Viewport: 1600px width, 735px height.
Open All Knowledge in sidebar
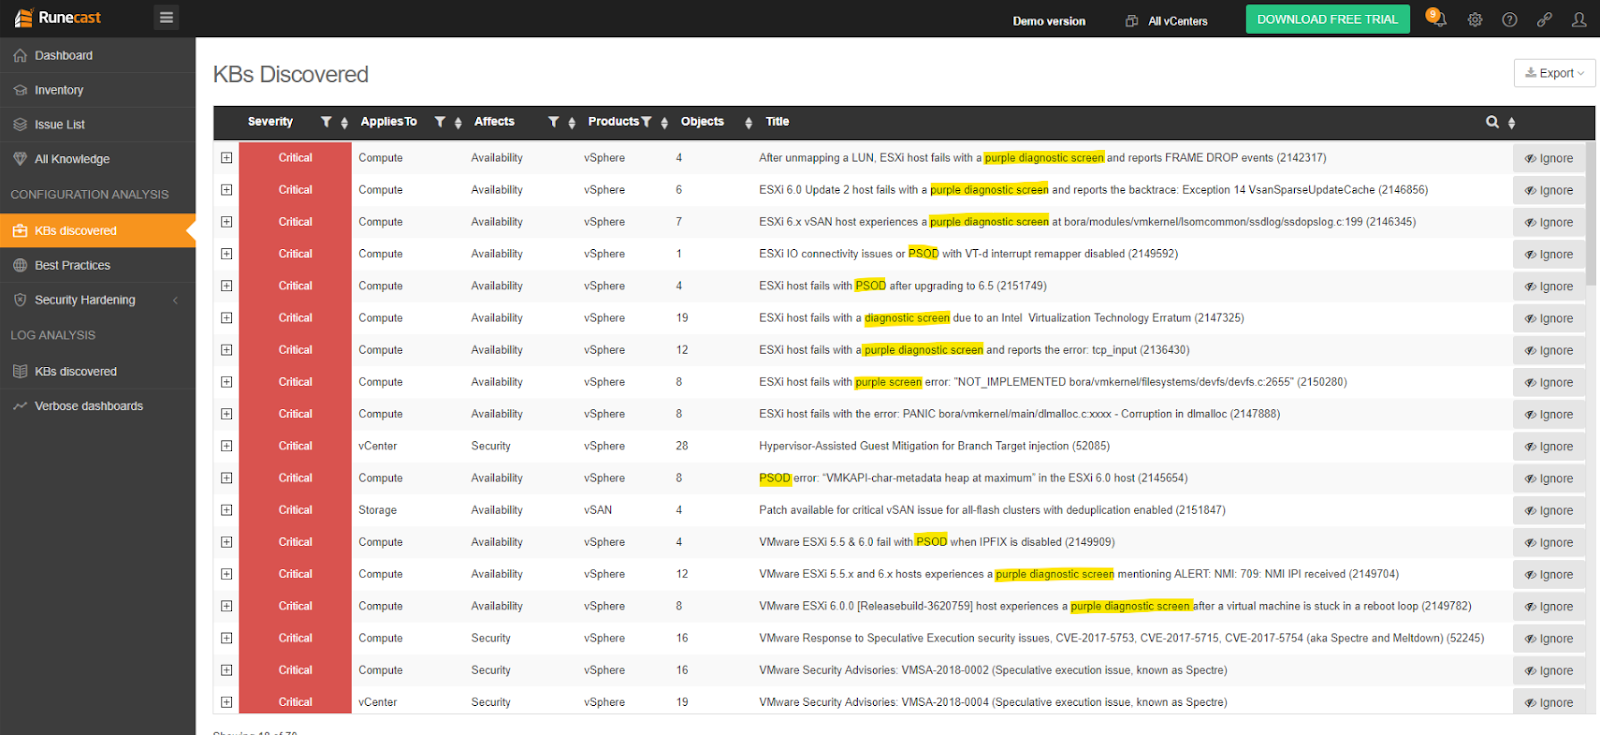(x=98, y=159)
